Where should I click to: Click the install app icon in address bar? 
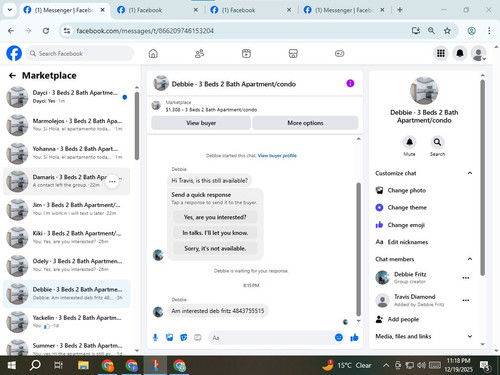coord(416,31)
